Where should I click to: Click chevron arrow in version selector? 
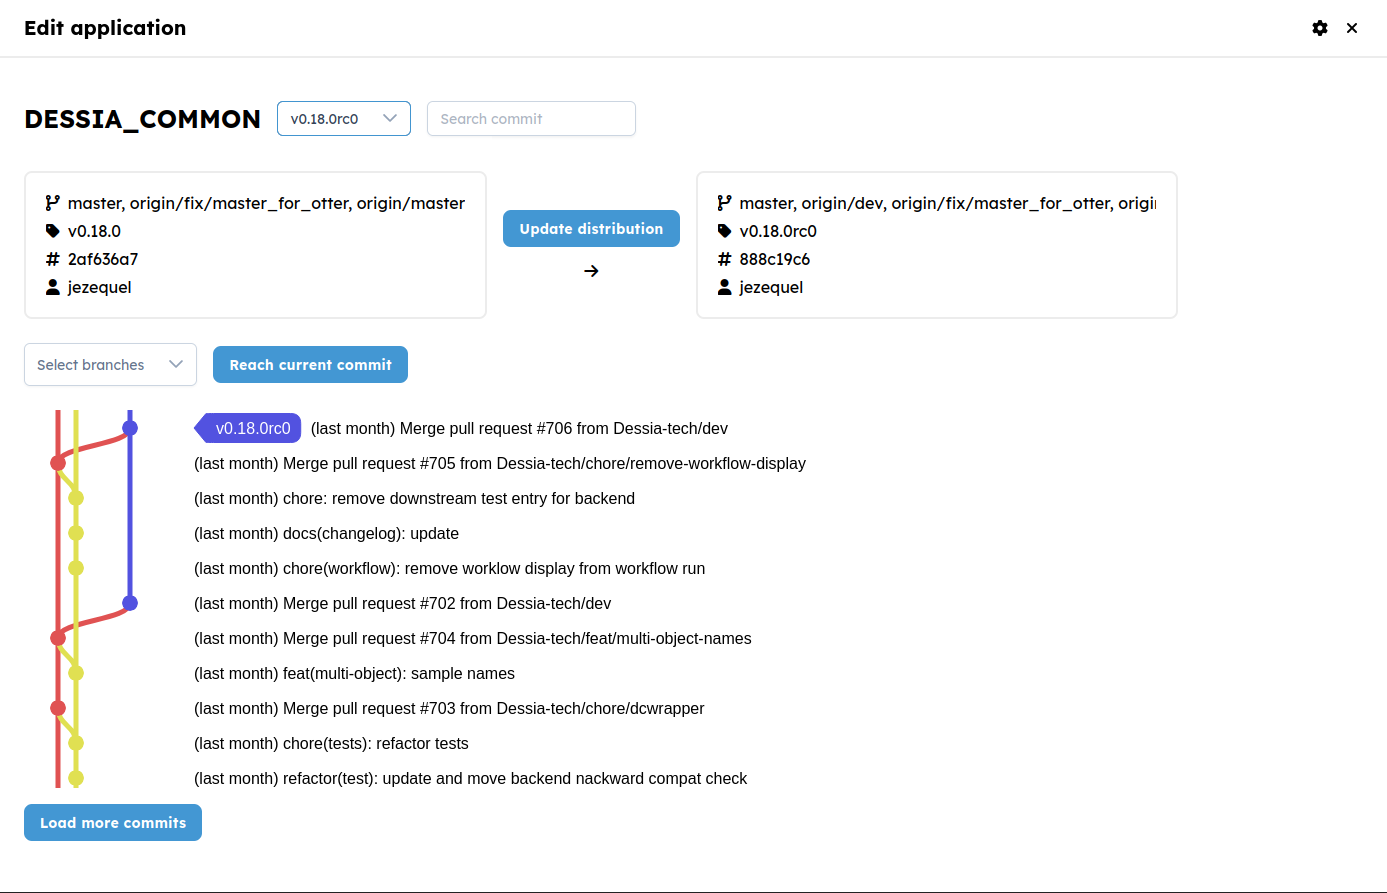[x=390, y=118]
